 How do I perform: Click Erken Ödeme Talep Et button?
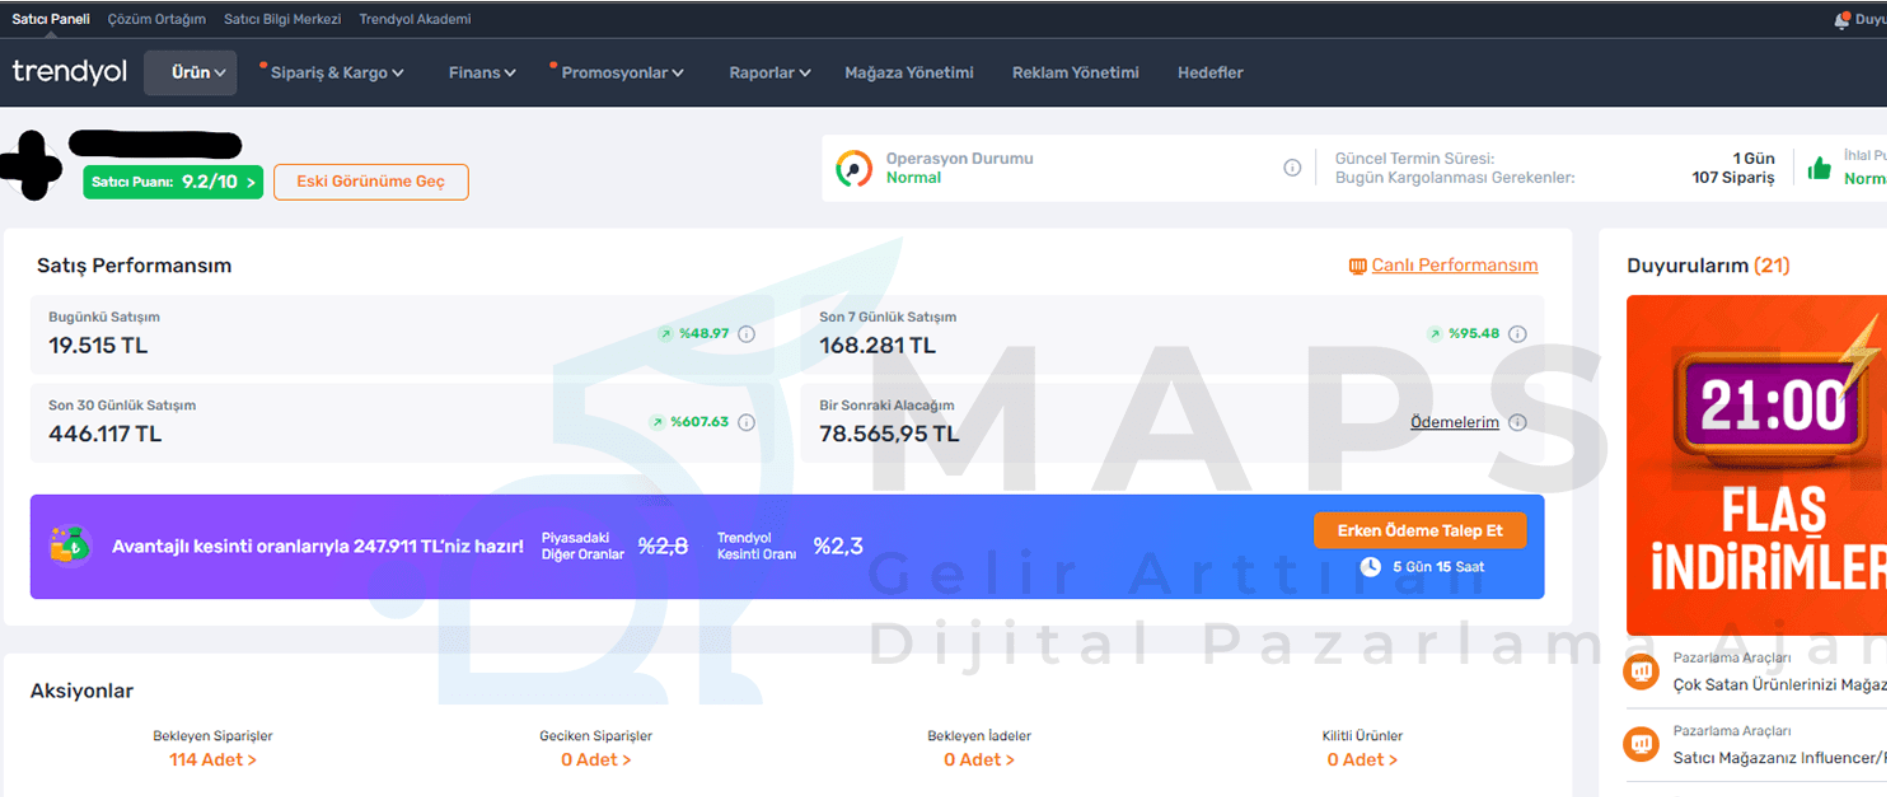click(x=1420, y=531)
